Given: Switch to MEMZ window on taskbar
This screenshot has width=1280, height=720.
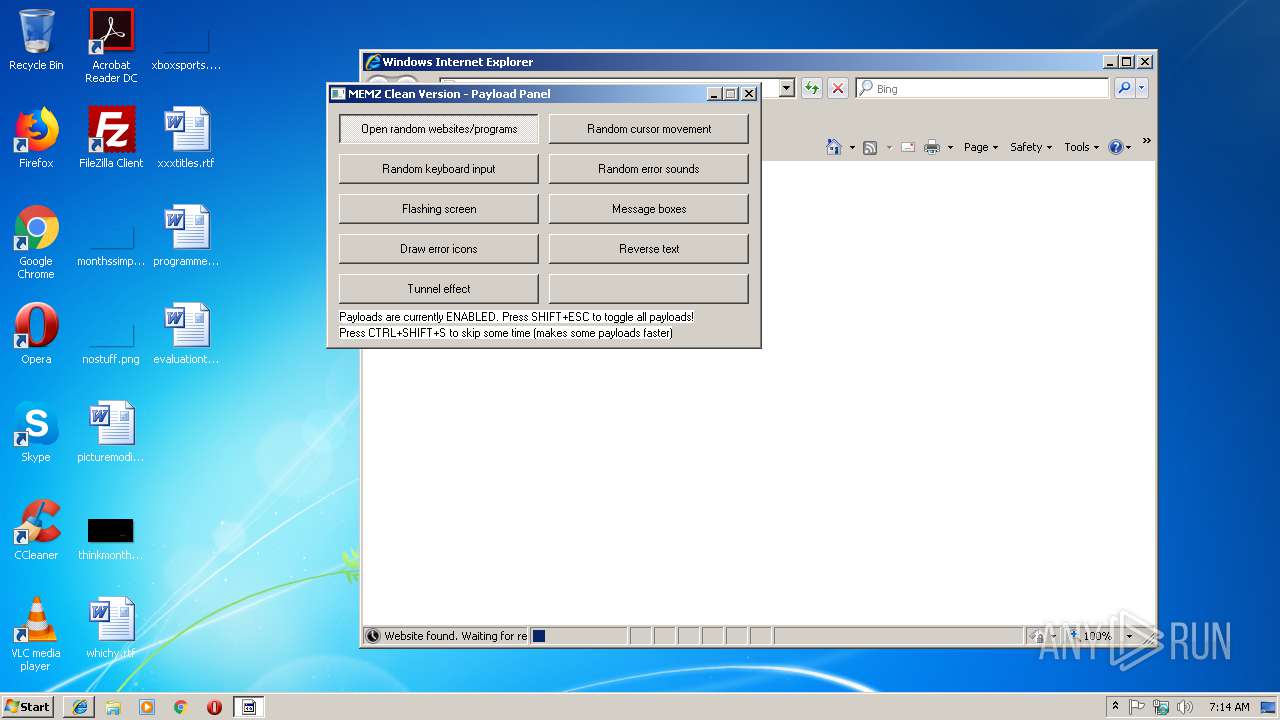Looking at the screenshot, I should pyautogui.click(x=249, y=707).
